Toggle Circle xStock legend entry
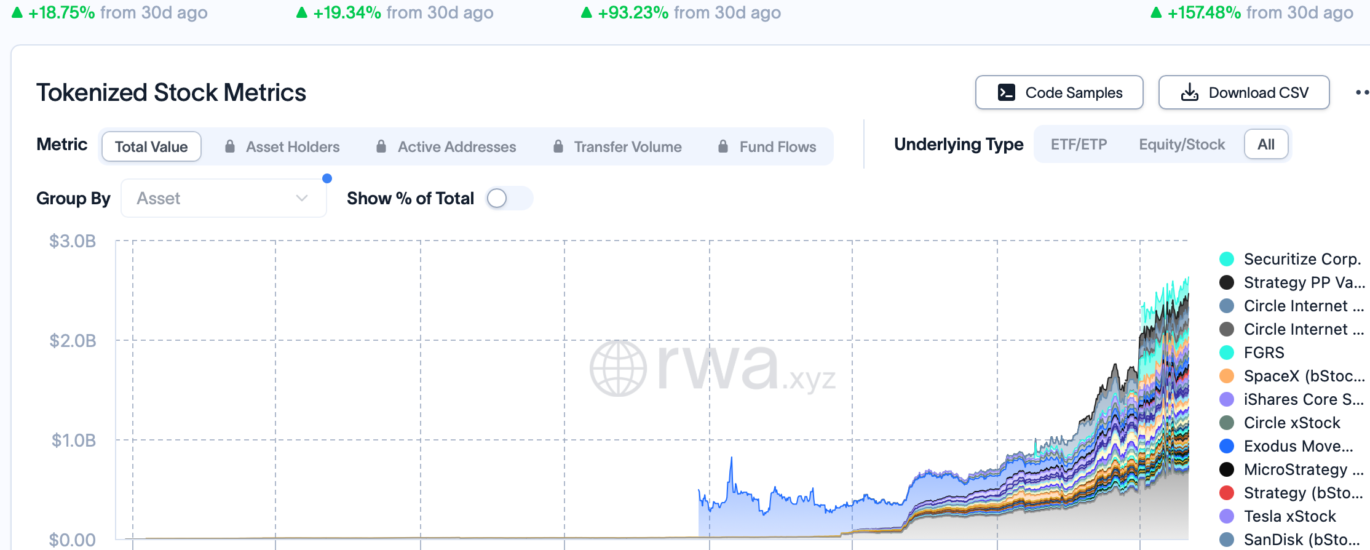Viewport: 1370px width, 550px height. point(1280,423)
